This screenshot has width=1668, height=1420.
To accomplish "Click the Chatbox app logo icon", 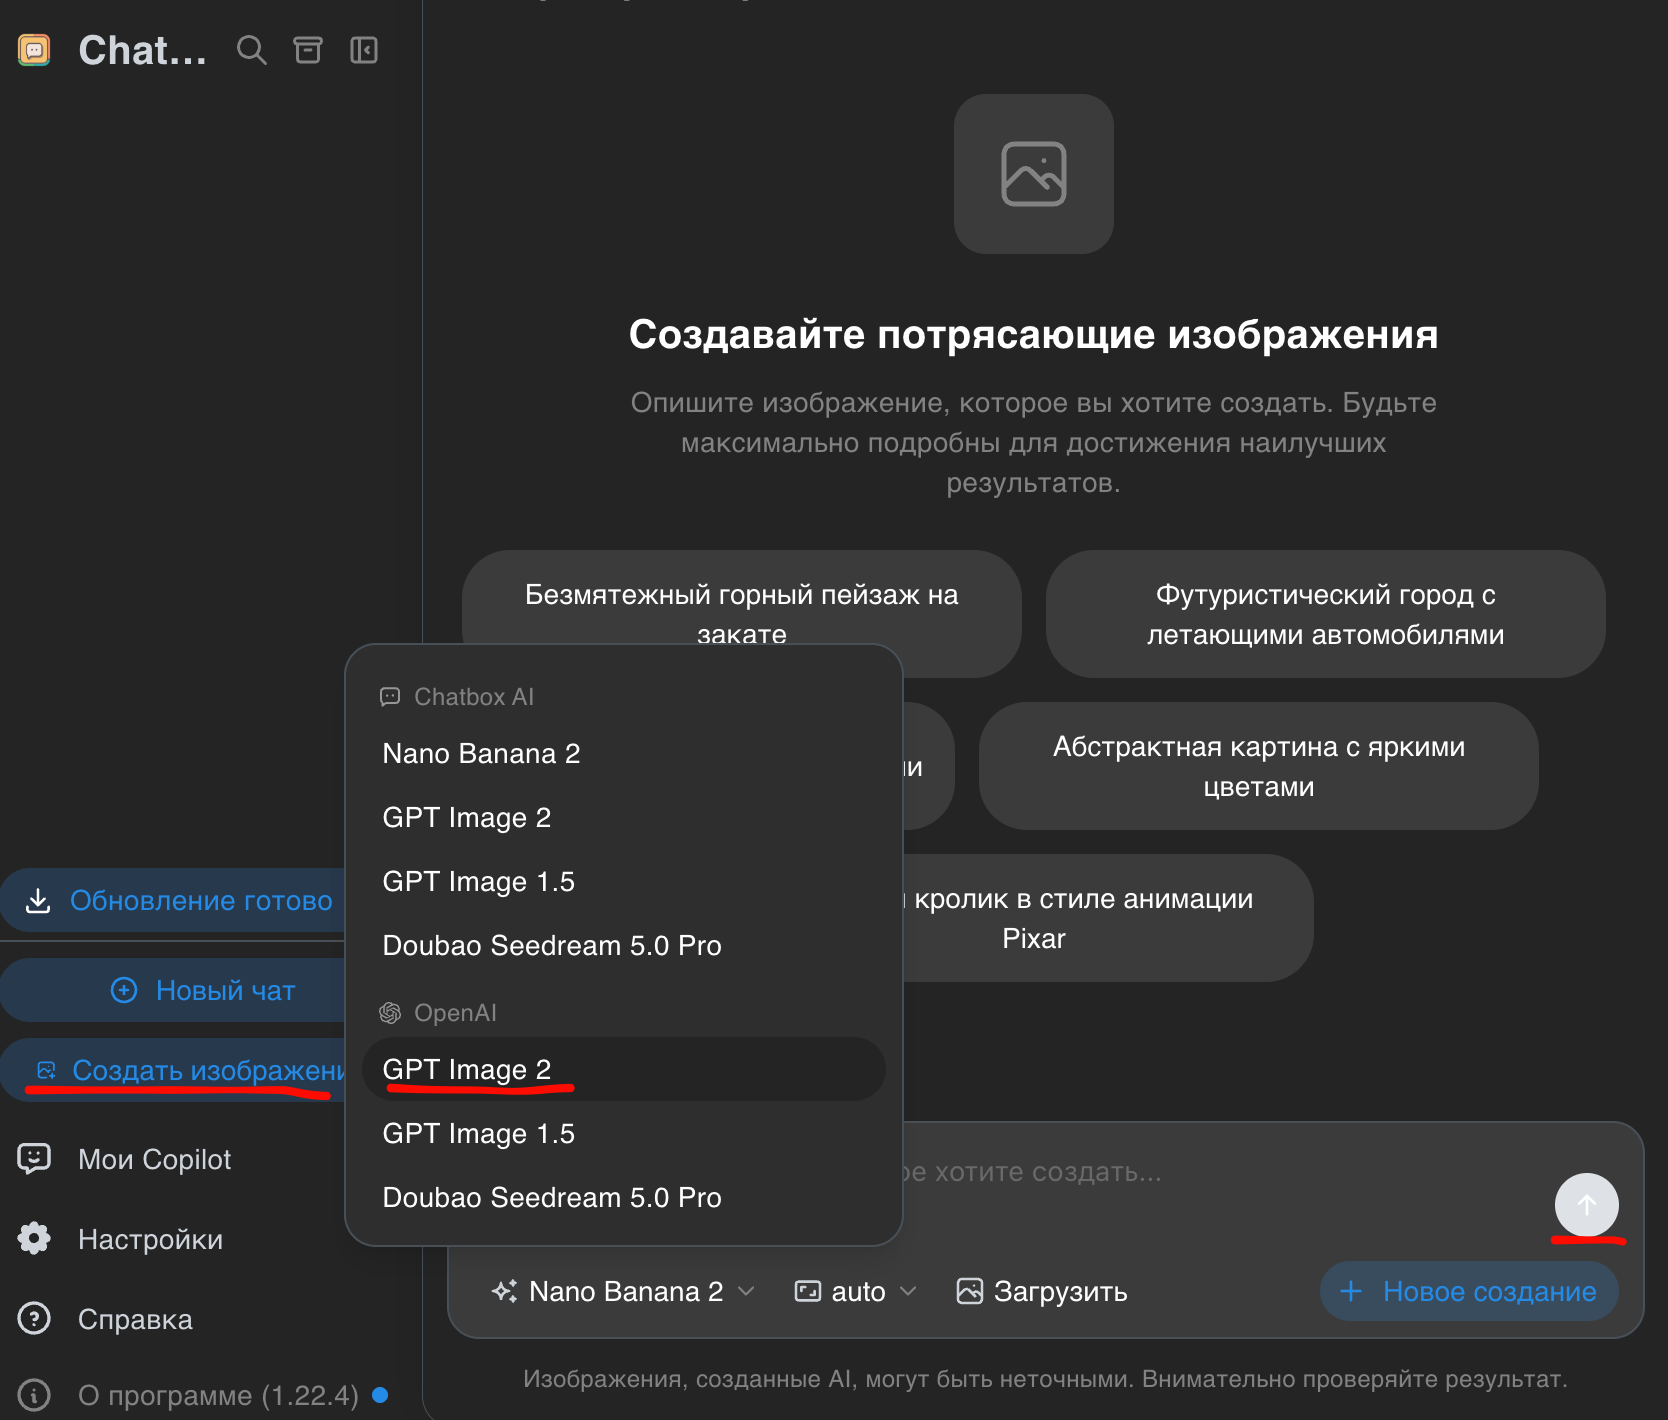I will 34,50.
